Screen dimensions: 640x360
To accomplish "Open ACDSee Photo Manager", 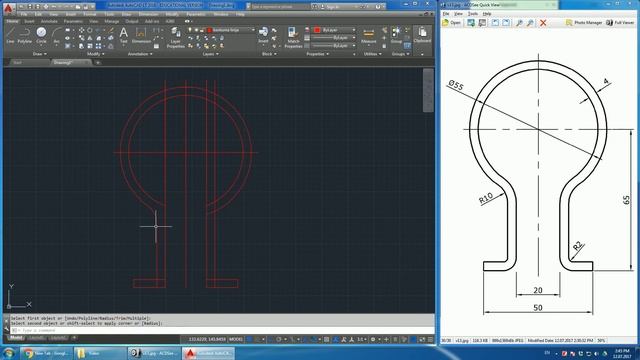I will (x=584, y=23).
